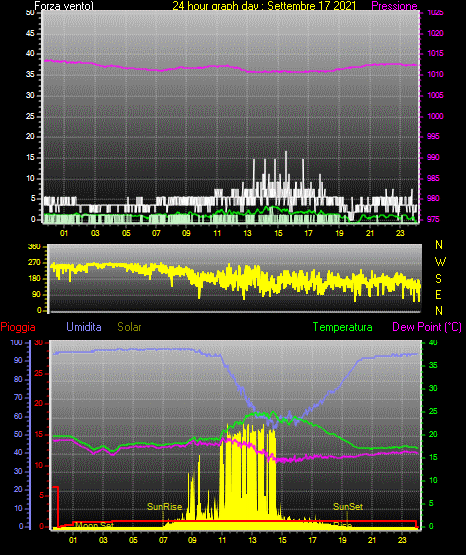Click the '985' pressure axis value
466x555 pixels.
click(433, 178)
